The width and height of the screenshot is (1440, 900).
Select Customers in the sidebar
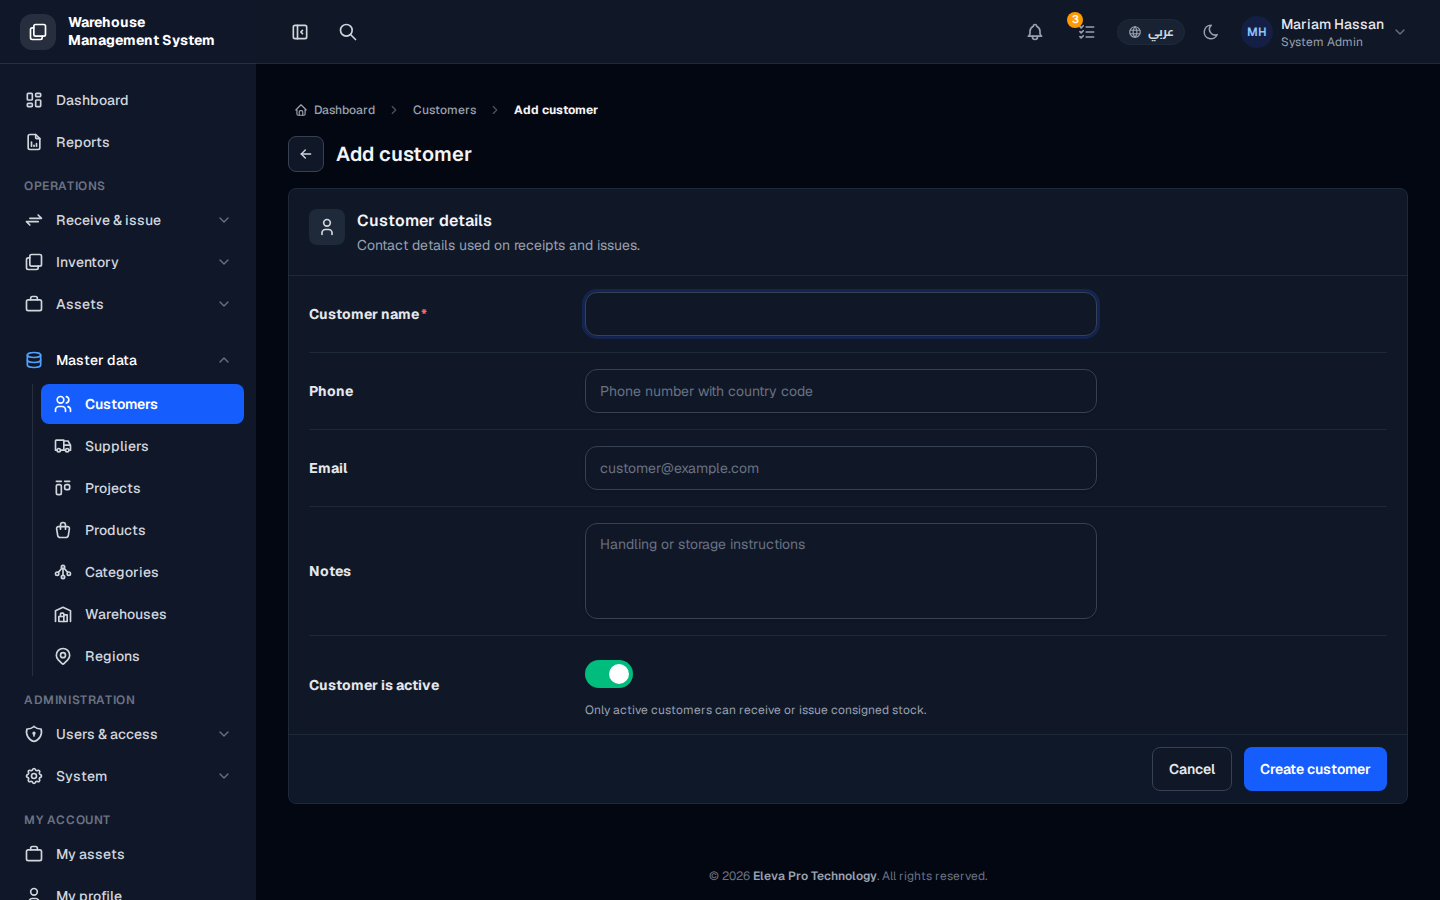click(x=142, y=404)
